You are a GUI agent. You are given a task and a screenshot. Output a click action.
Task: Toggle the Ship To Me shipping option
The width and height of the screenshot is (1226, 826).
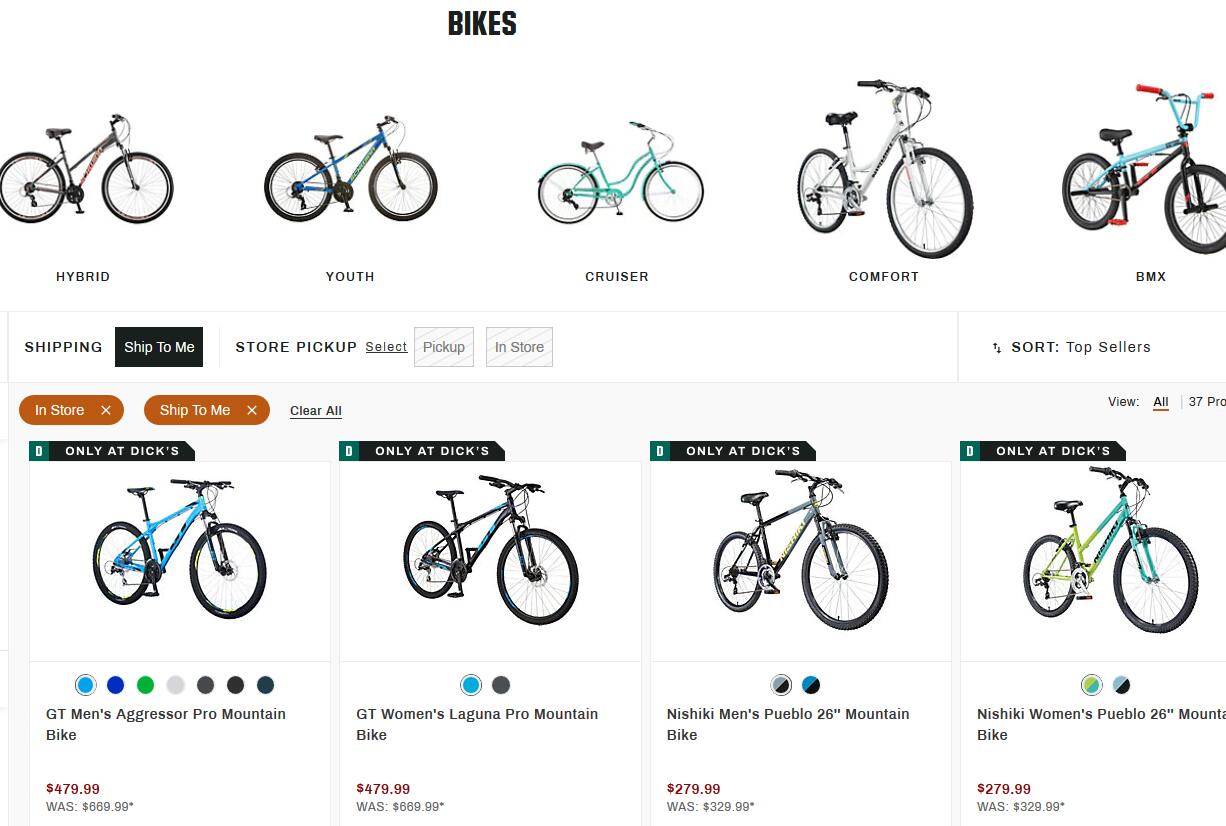coord(159,347)
